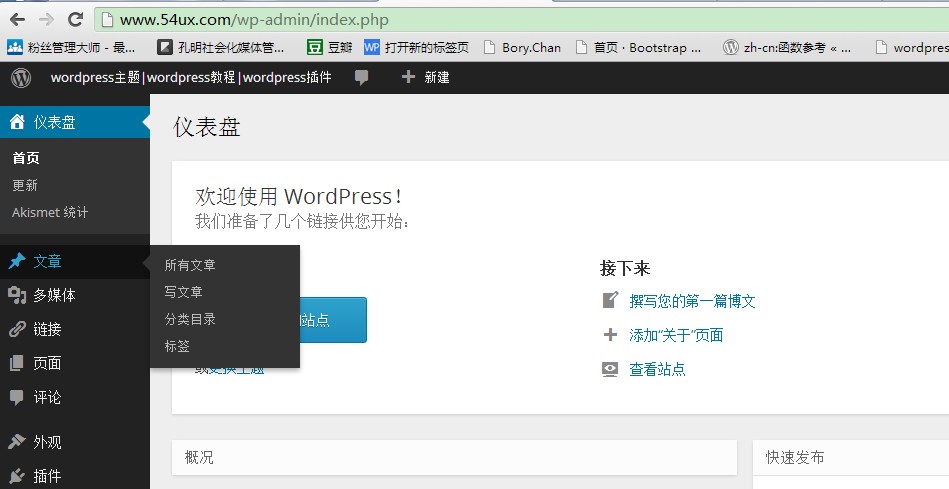Viewport: 949px width, 489px height.
Task: Open the 页面 sidebar menu
Action: tap(74, 363)
